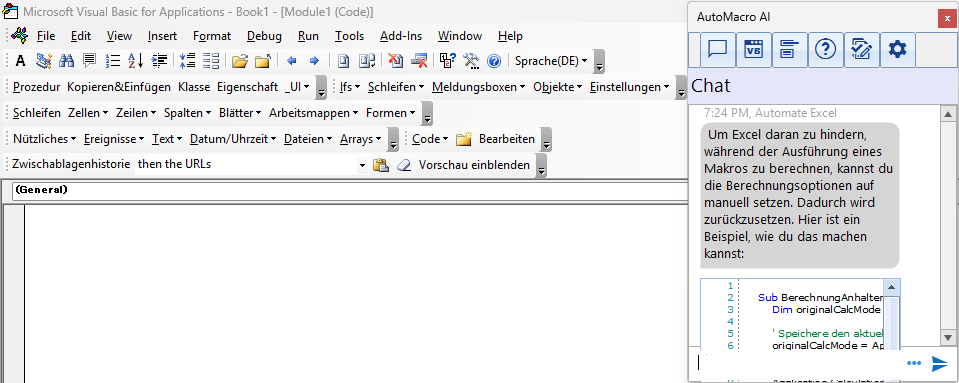Click the checklist pencil icon in AutoMacro AI
The image size is (959, 383).
(861, 50)
